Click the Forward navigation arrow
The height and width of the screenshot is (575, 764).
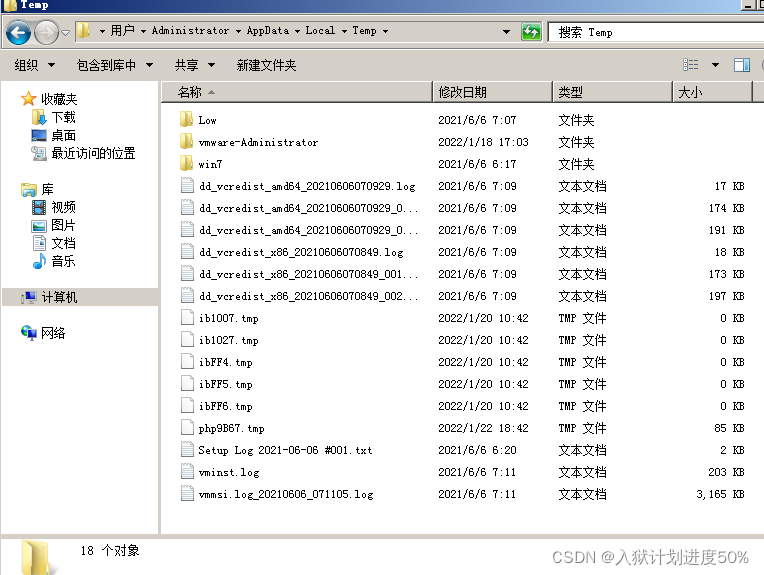[46, 33]
